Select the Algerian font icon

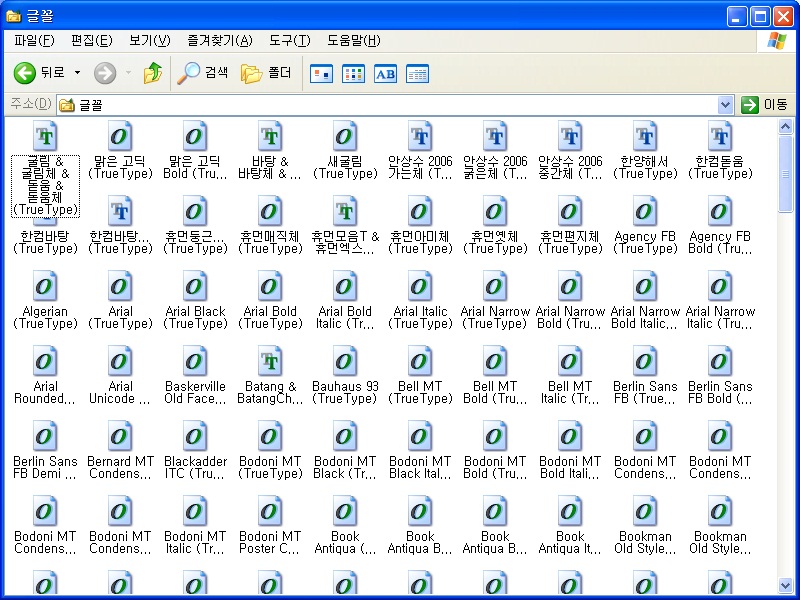[45, 286]
